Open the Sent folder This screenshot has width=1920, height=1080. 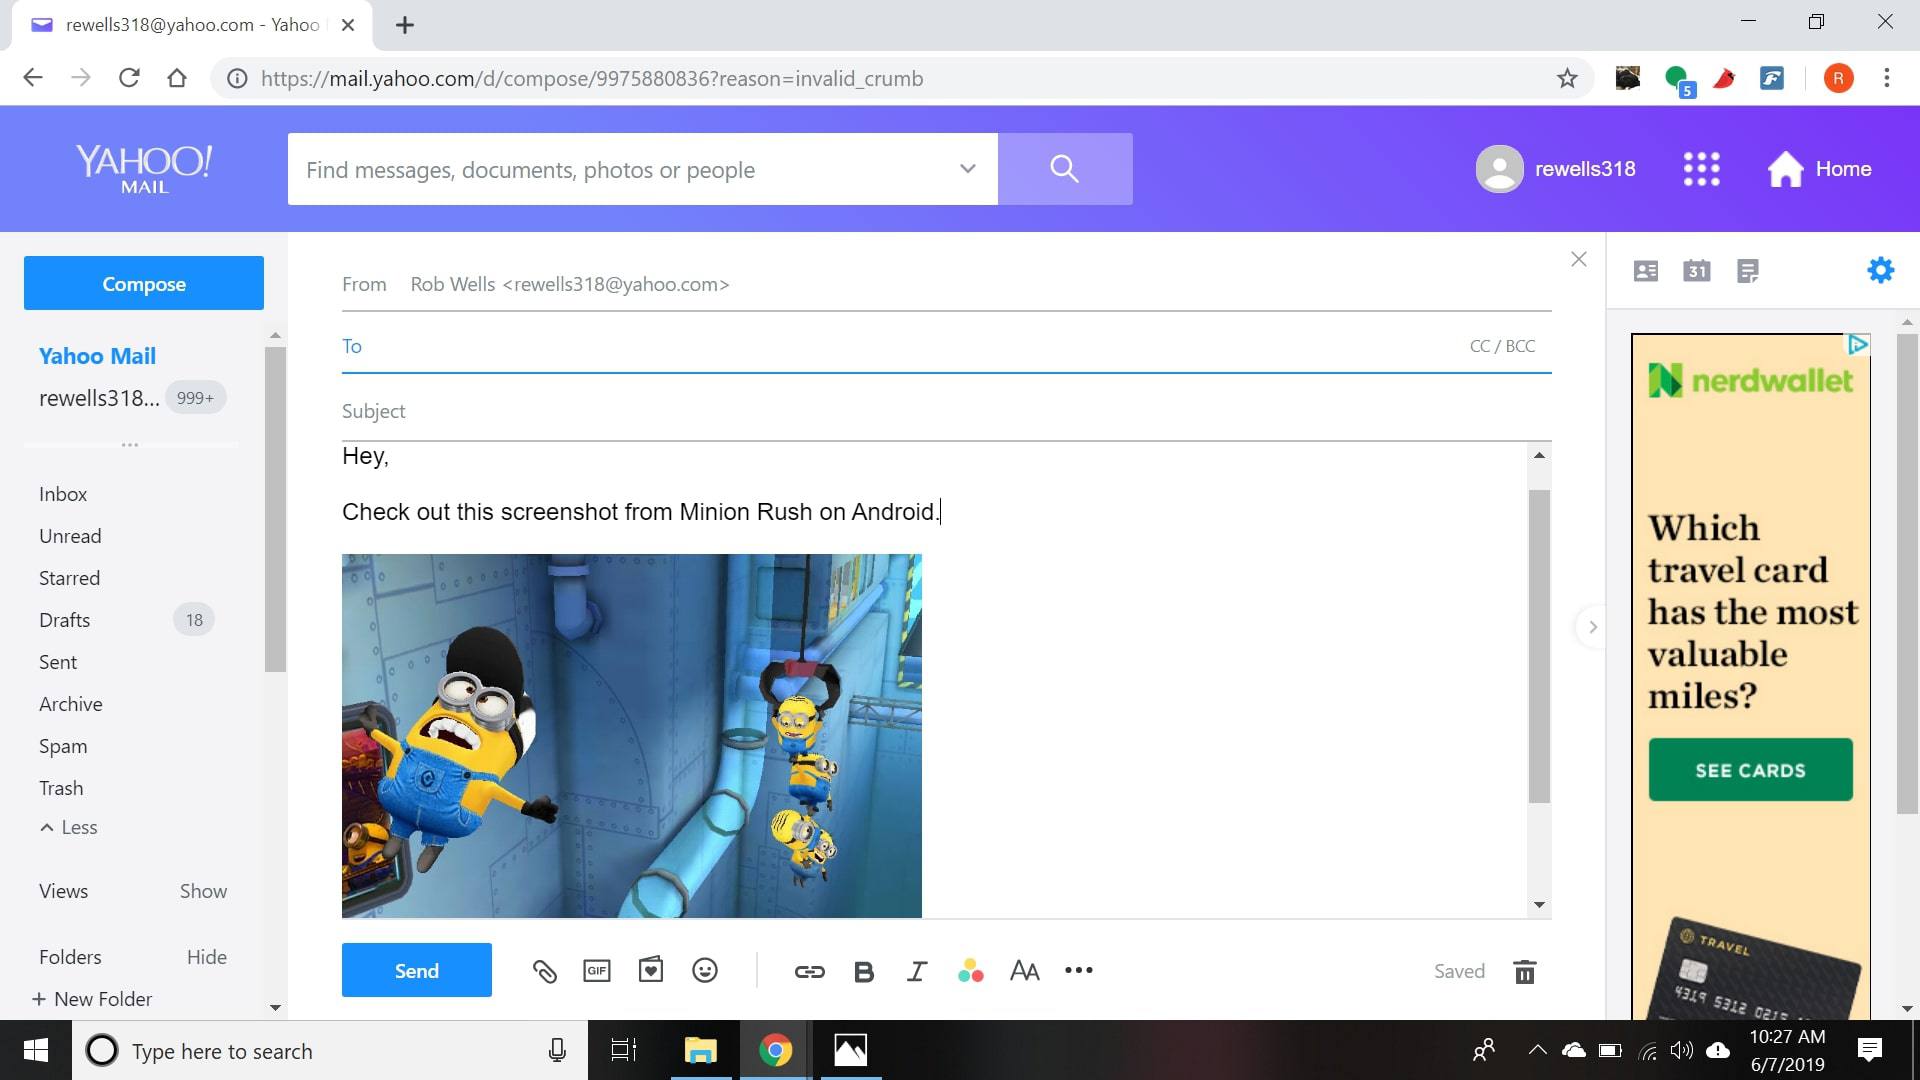(58, 662)
